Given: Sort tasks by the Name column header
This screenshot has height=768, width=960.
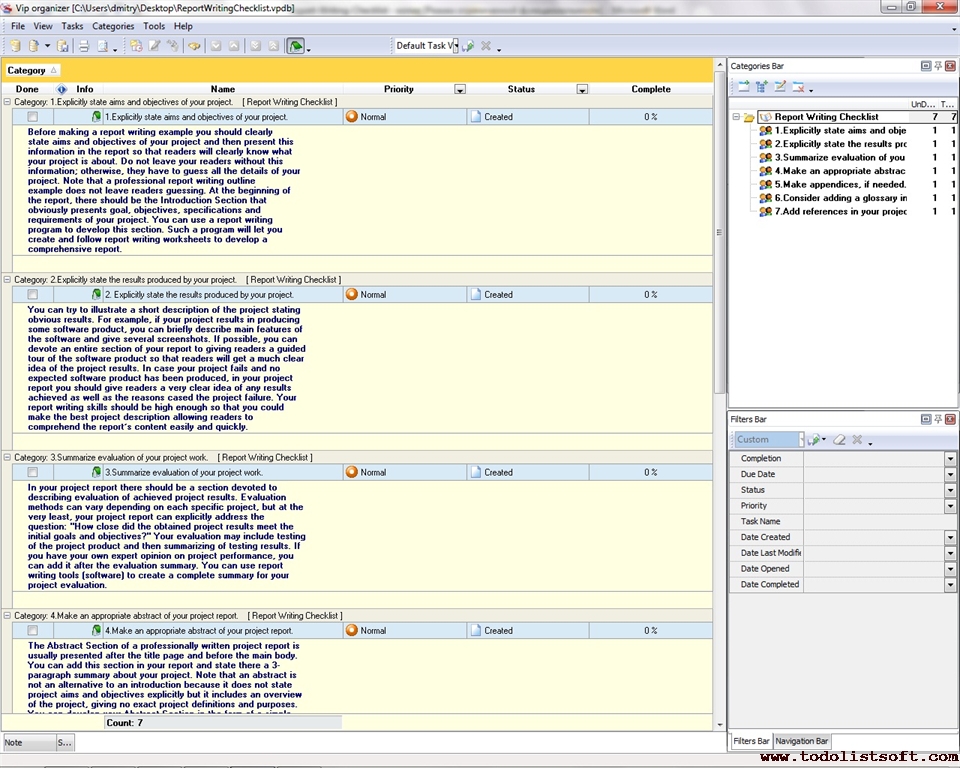Looking at the screenshot, I should coord(222,89).
